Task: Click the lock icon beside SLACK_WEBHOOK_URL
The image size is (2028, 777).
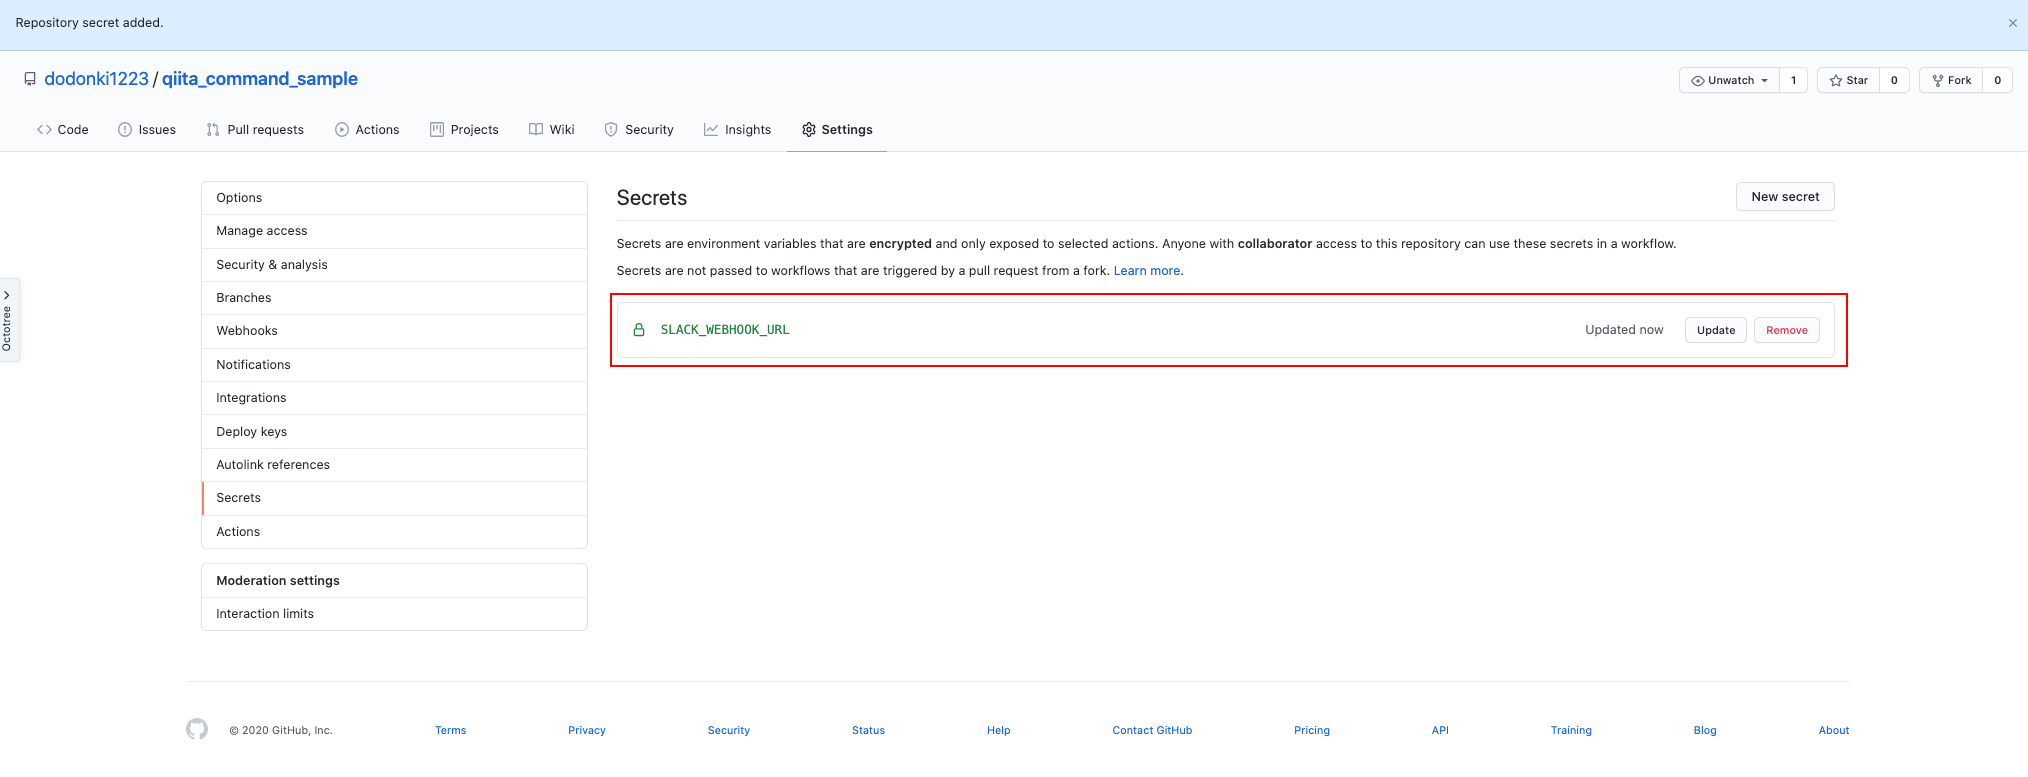Action: [639, 330]
